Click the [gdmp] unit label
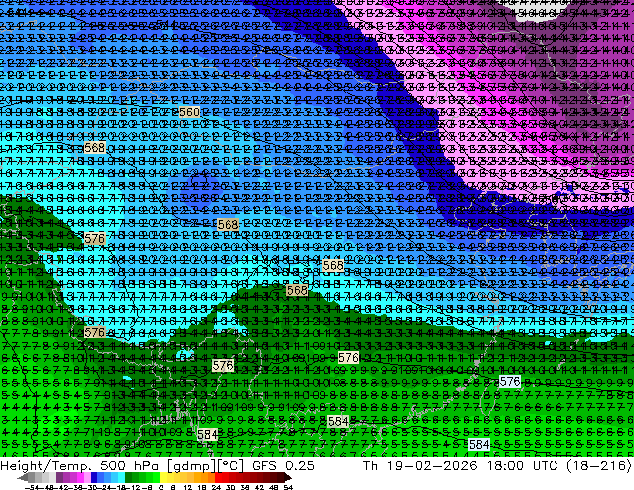This screenshot has width=634, height=490. [192, 465]
